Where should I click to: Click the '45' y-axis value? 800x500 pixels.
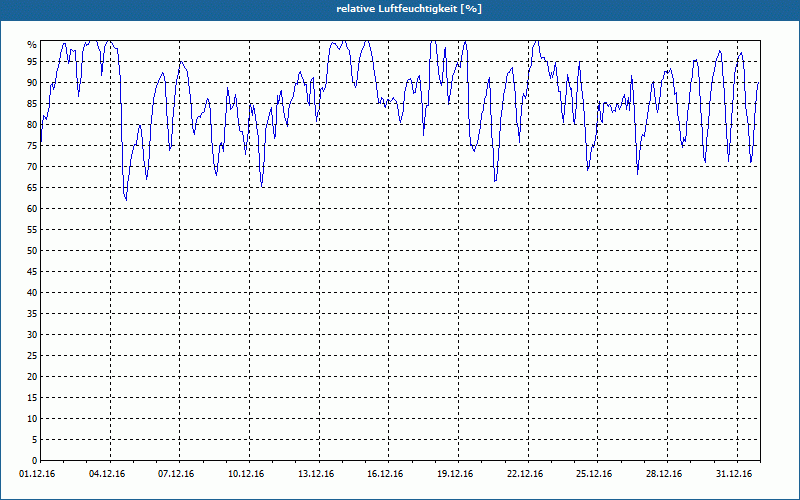[32, 271]
